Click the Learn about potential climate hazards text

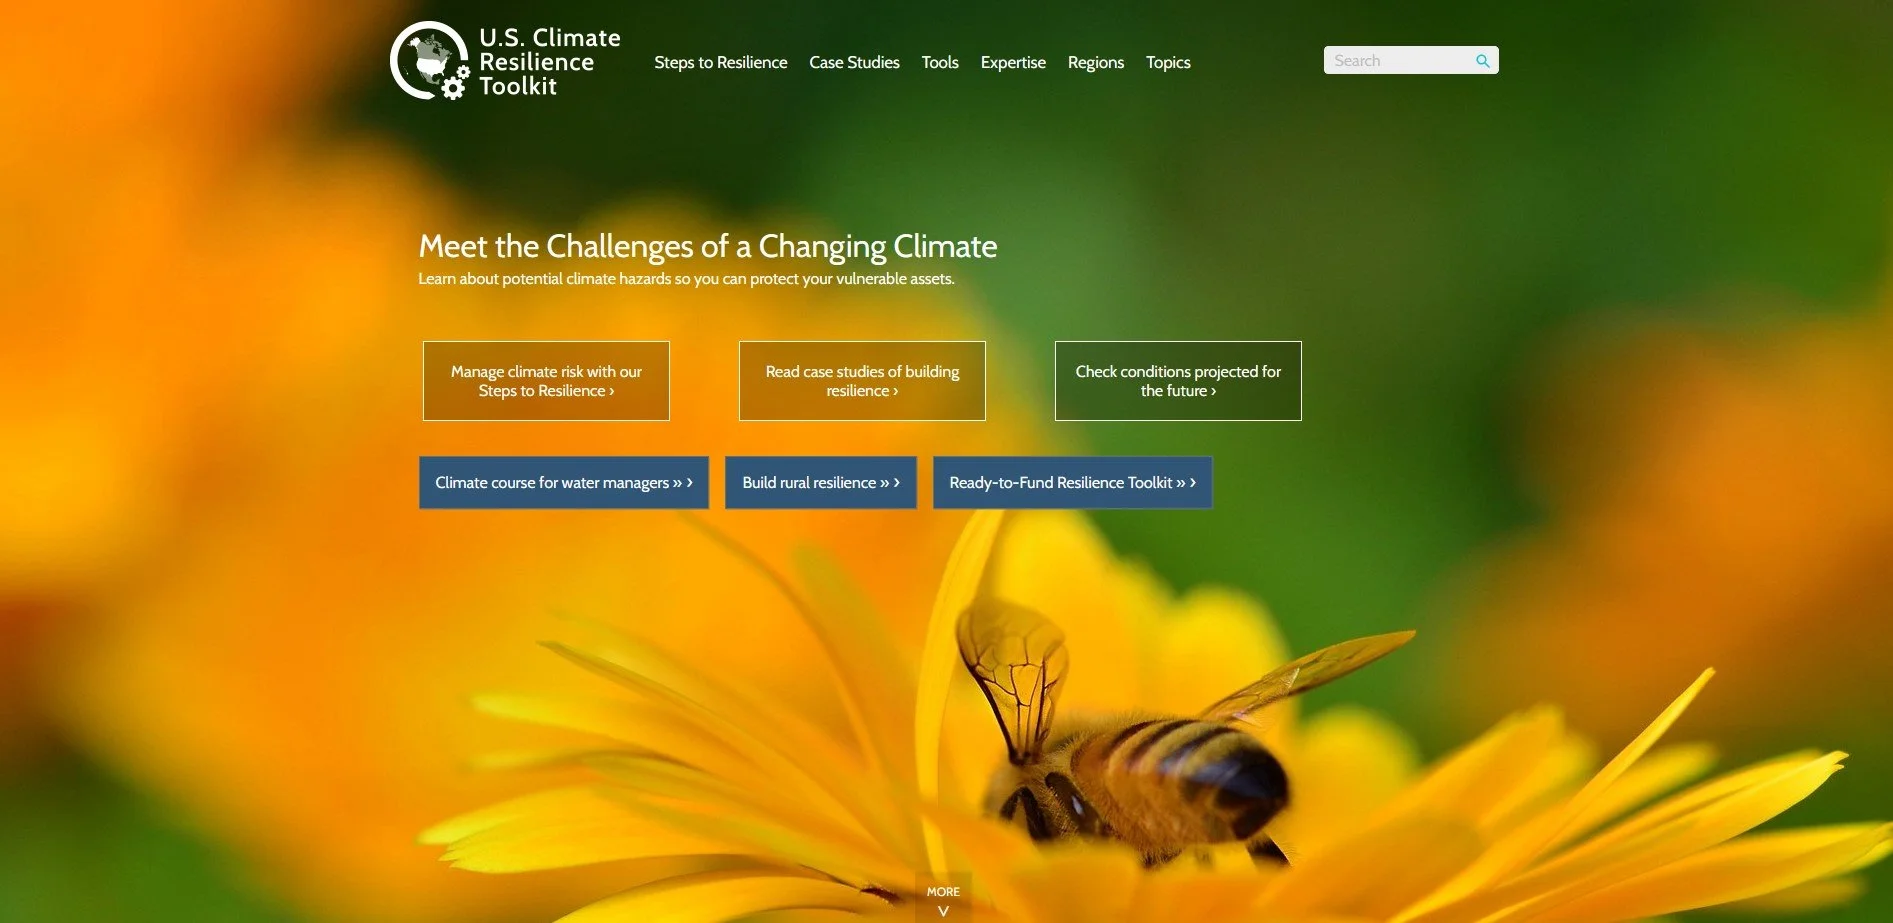[686, 279]
